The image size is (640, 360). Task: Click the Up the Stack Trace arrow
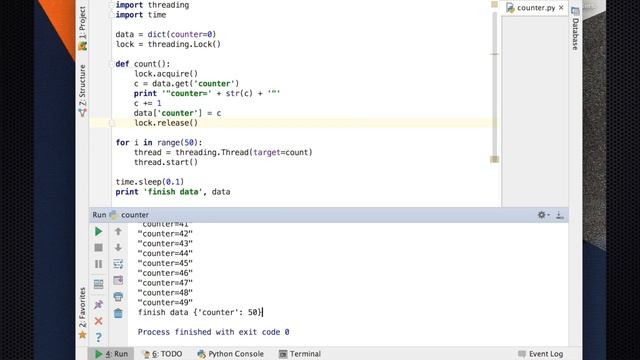coord(118,231)
